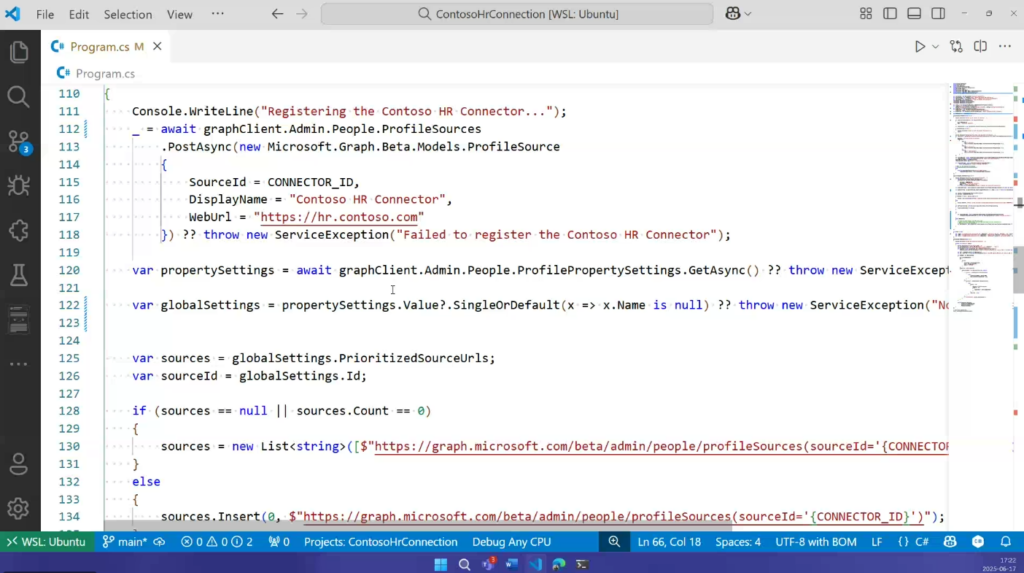Open changes compare icon in editor toolbar
The image size is (1024, 573).
point(956,46)
